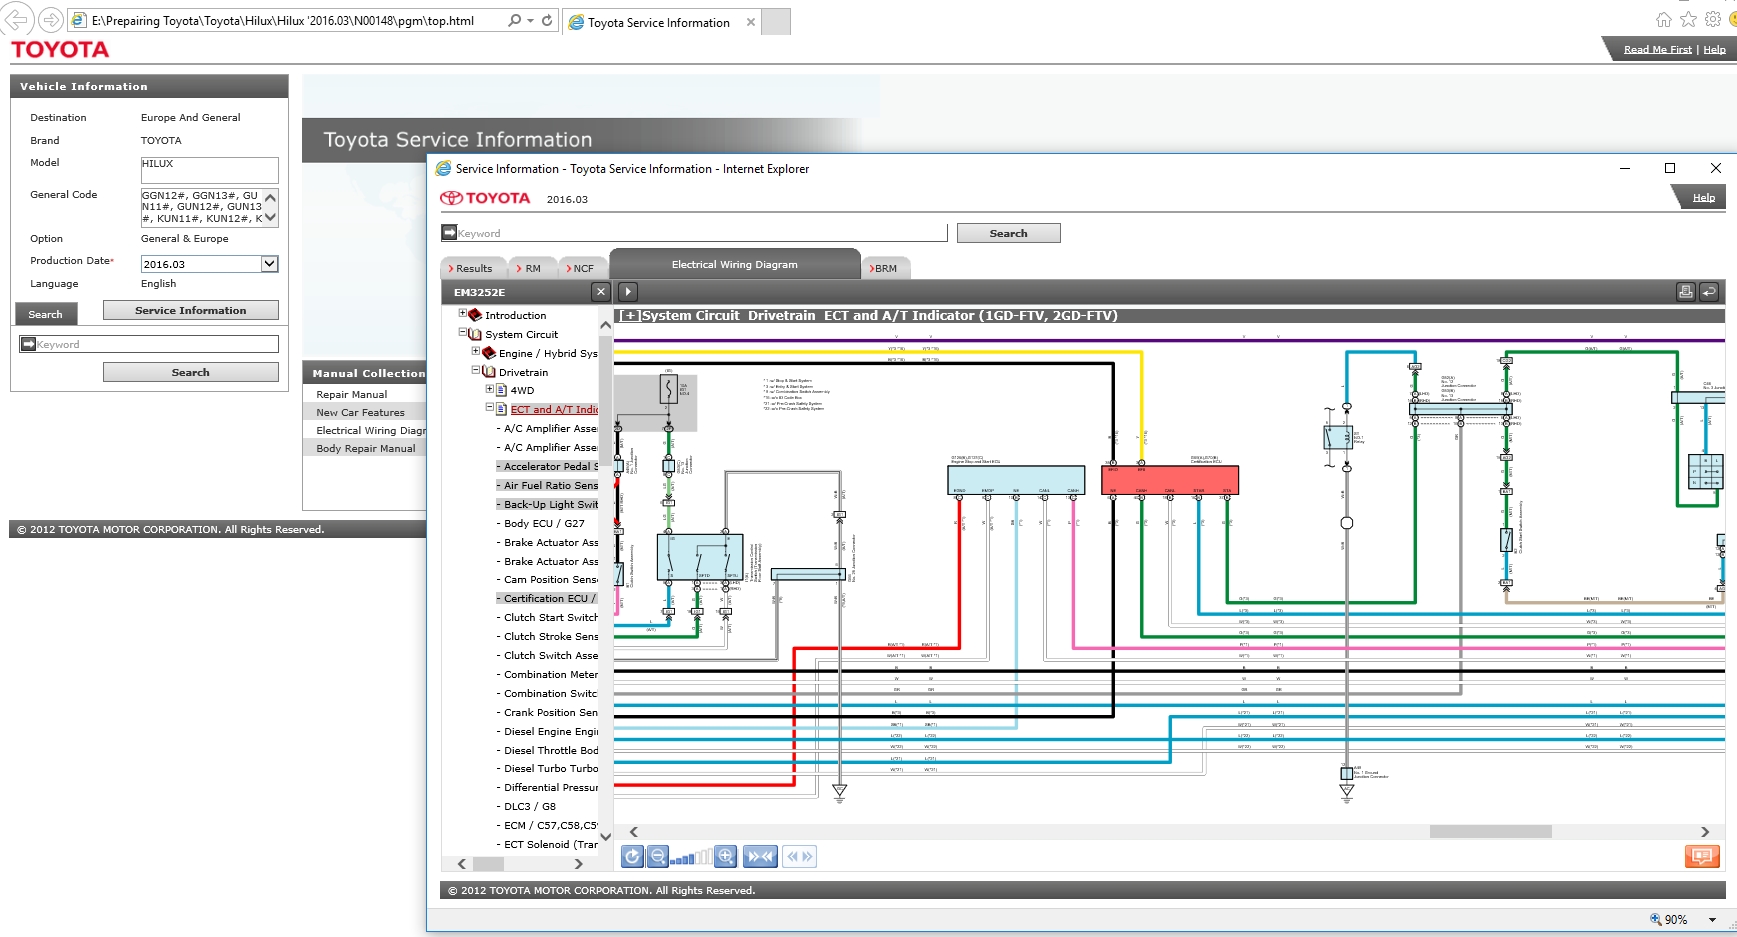Click the Service Information button
1737x937 pixels.
click(x=190, y=311)
